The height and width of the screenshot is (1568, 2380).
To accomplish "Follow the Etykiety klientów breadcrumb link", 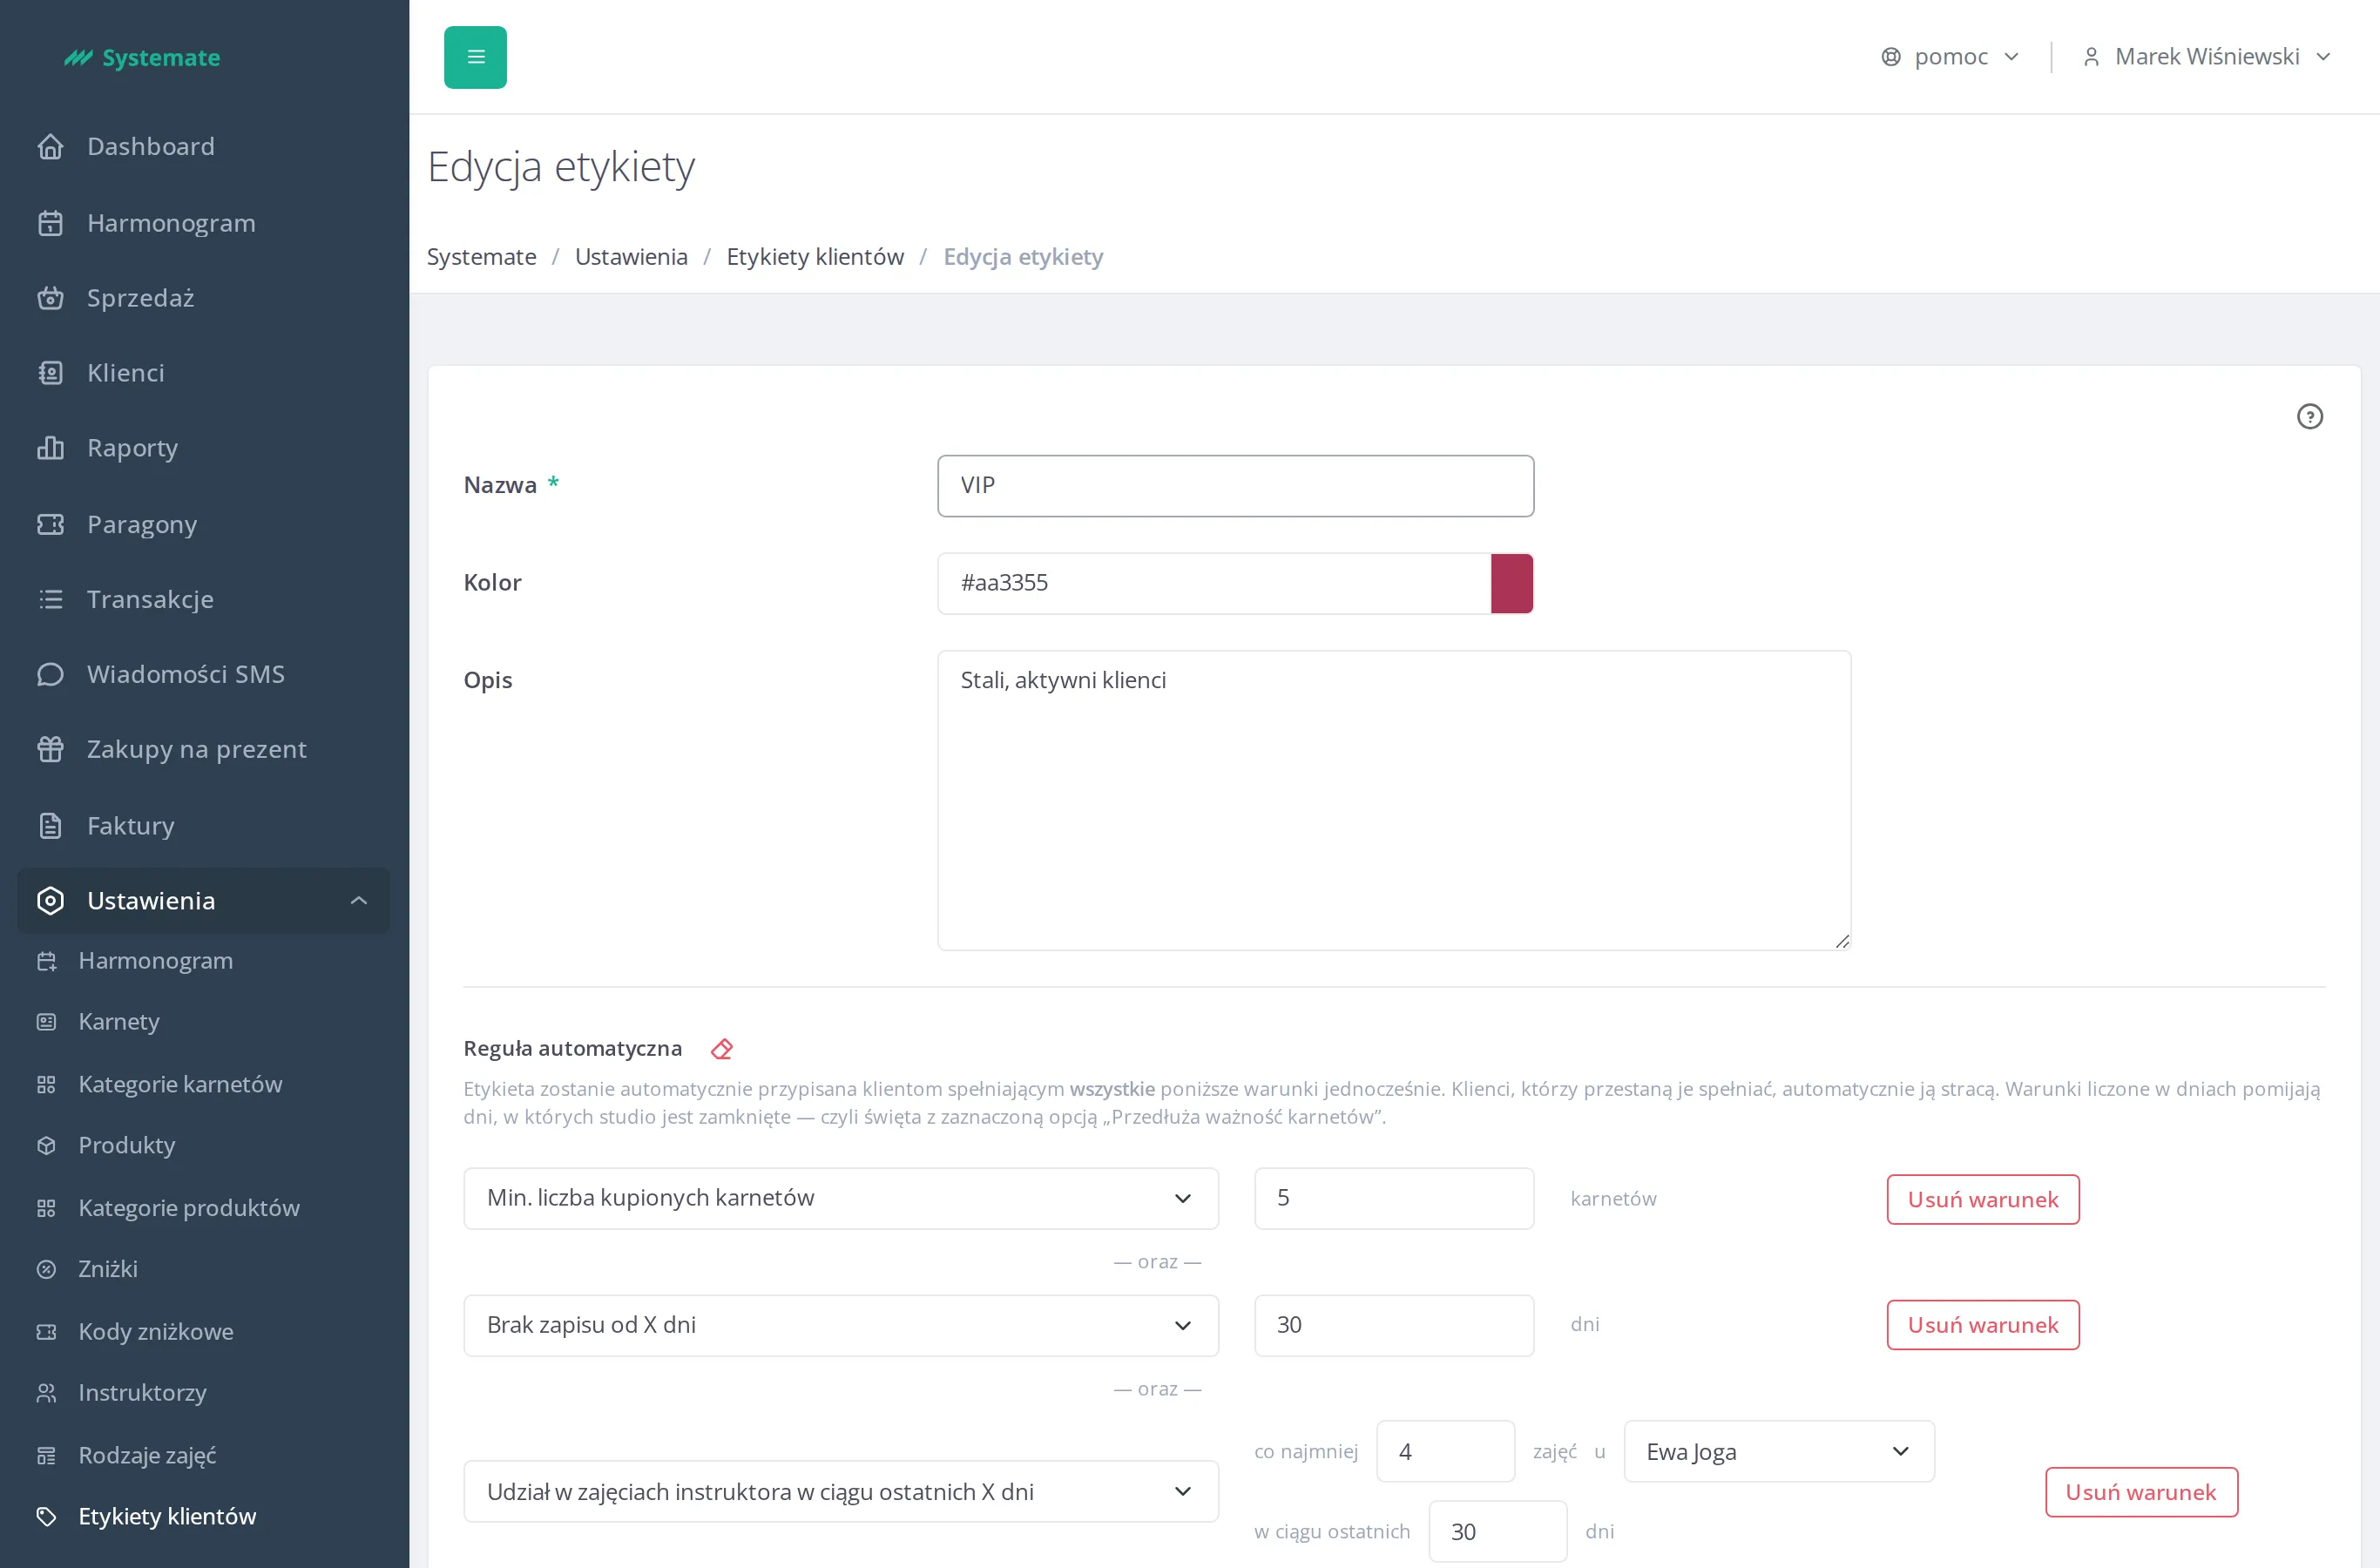I will click(815, 257).
